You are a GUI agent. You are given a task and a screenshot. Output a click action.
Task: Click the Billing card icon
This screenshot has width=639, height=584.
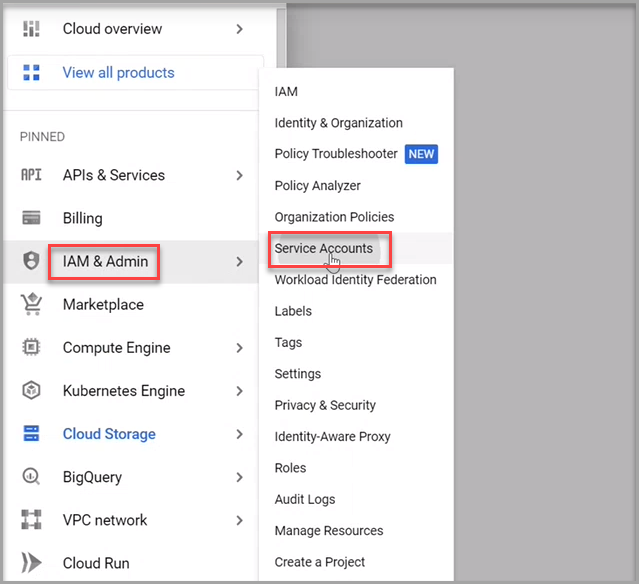tap(31, 218)
